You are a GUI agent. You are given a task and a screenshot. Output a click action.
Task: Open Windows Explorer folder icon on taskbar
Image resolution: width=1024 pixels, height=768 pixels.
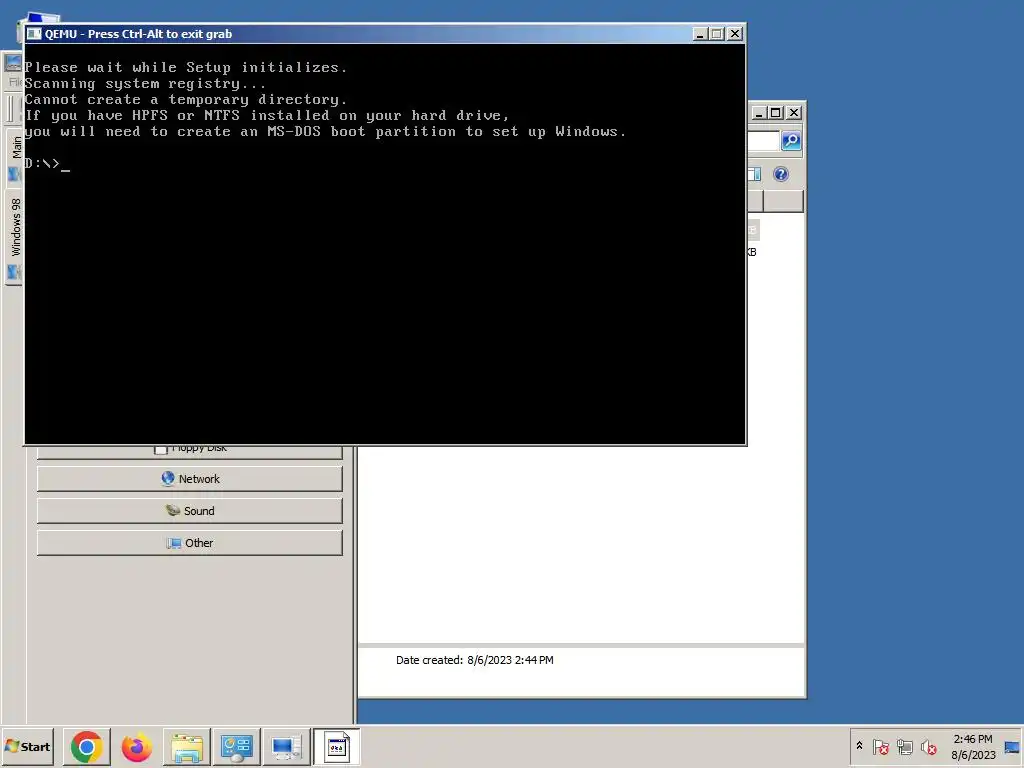pyautogui.click(x=187, y=746)
